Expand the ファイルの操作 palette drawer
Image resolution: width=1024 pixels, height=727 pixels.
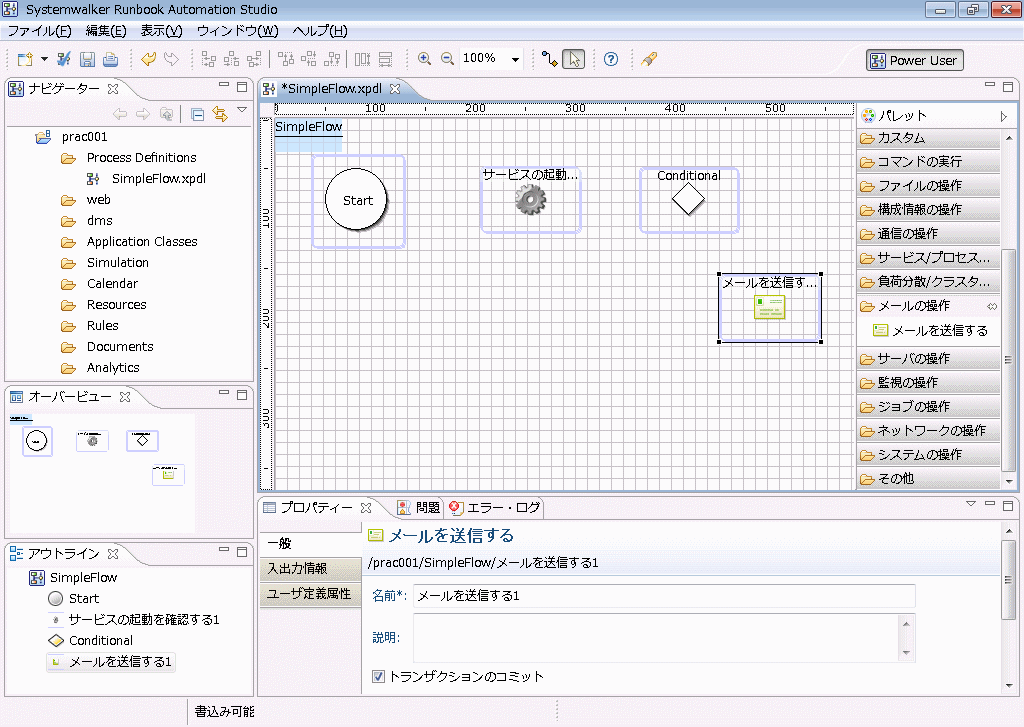(x=928, y=186)
